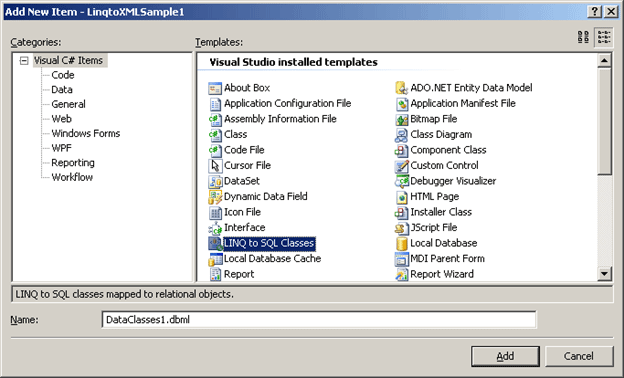624x378 pixels.
Task: Click the MDI Parent Form label
Action: [448, 259]
